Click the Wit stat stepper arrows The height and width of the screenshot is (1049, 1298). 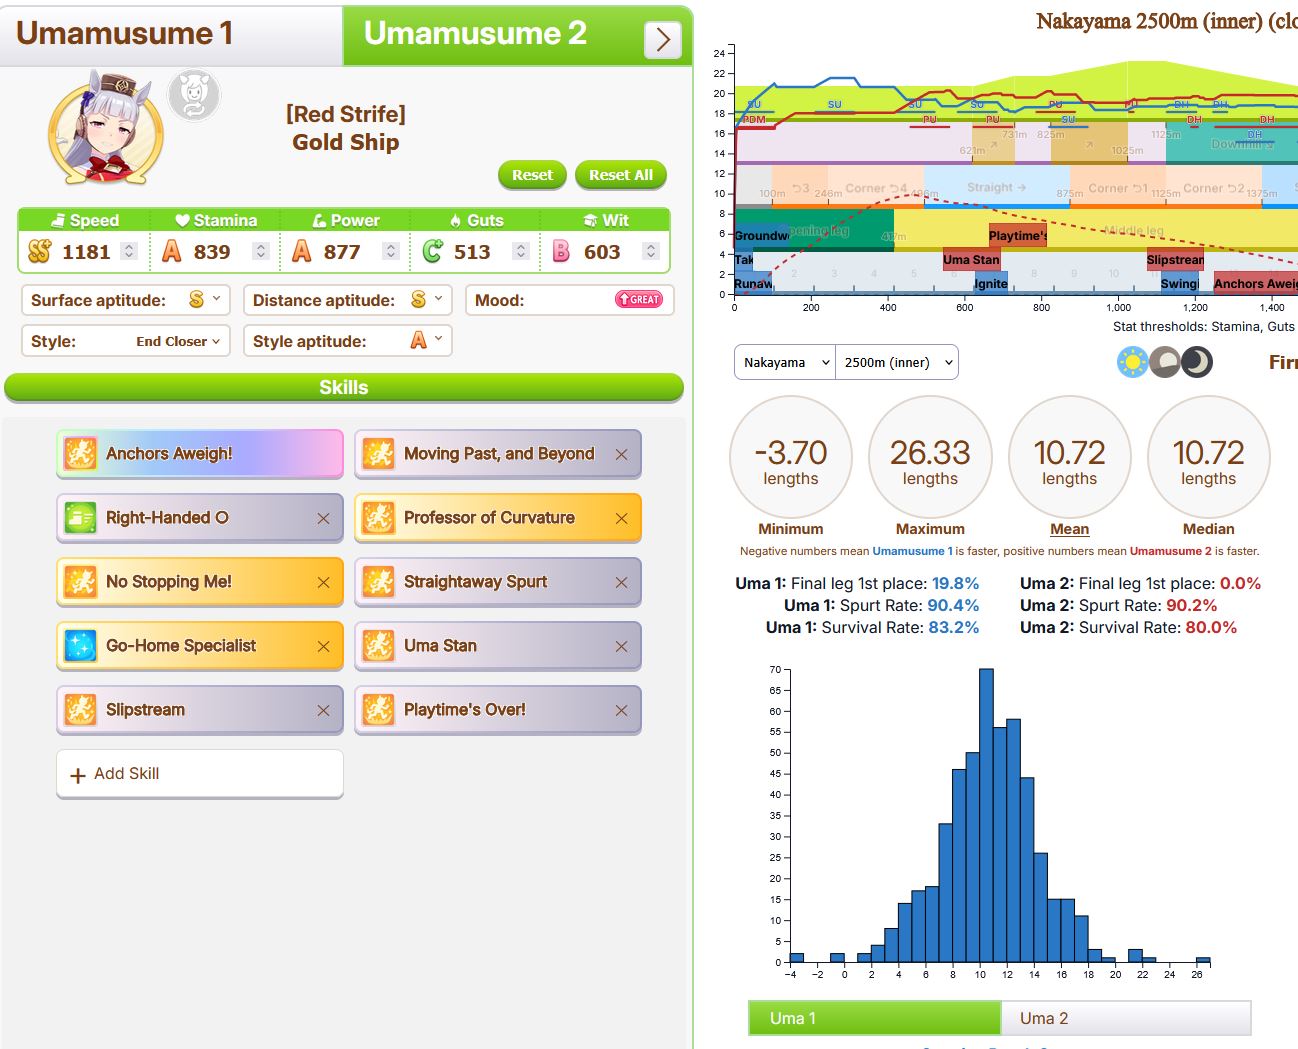651,252
